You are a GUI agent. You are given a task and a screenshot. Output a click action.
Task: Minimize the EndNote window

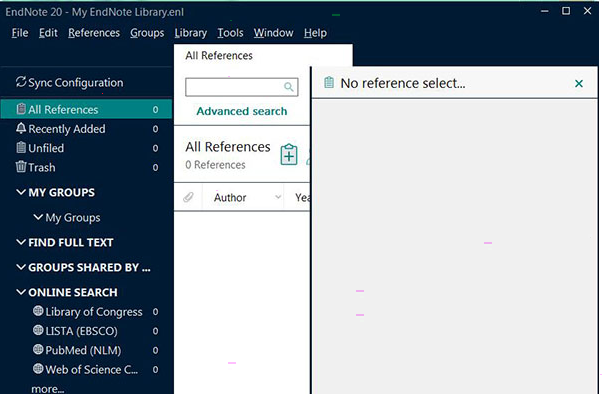pos(544,12)
